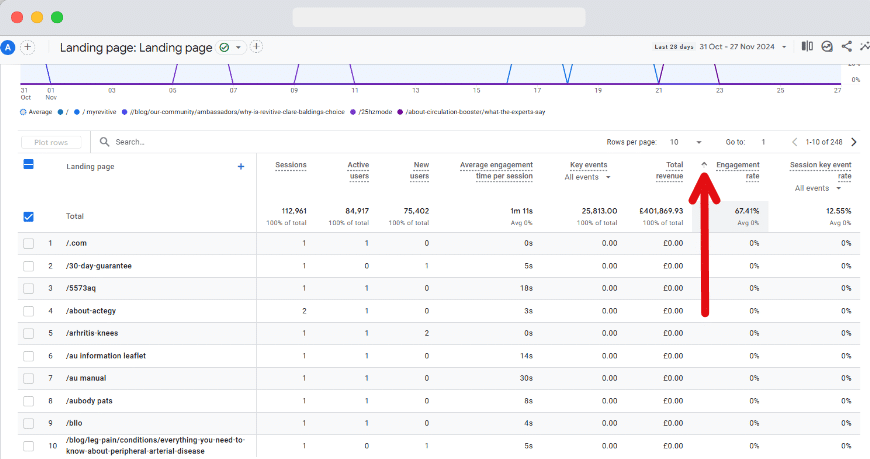Toggle the Average legend circle
The width and height of the screenshot is (870, 459).
click(23, 112)
